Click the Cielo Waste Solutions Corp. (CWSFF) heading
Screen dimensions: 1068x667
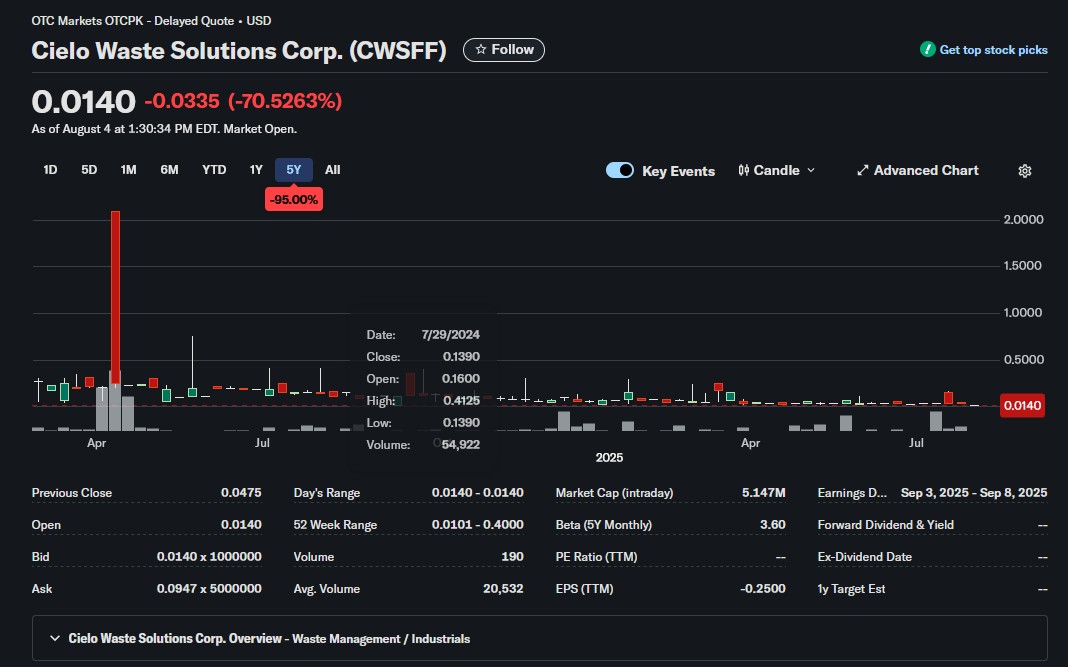[x=239, y=50]
